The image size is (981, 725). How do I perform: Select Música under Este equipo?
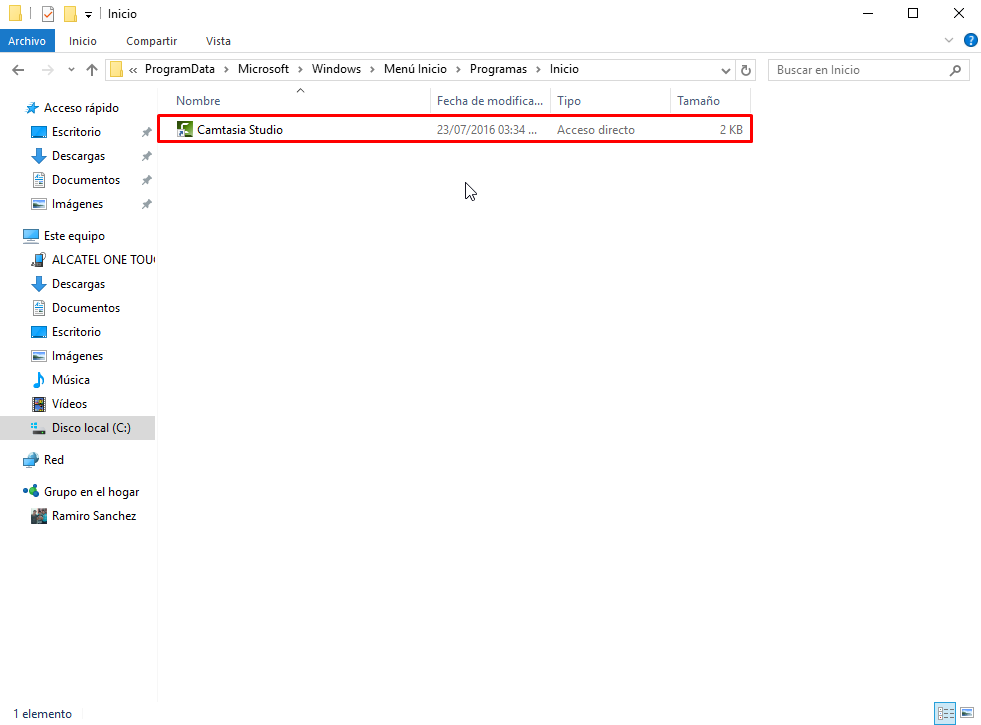pos(74,379)
